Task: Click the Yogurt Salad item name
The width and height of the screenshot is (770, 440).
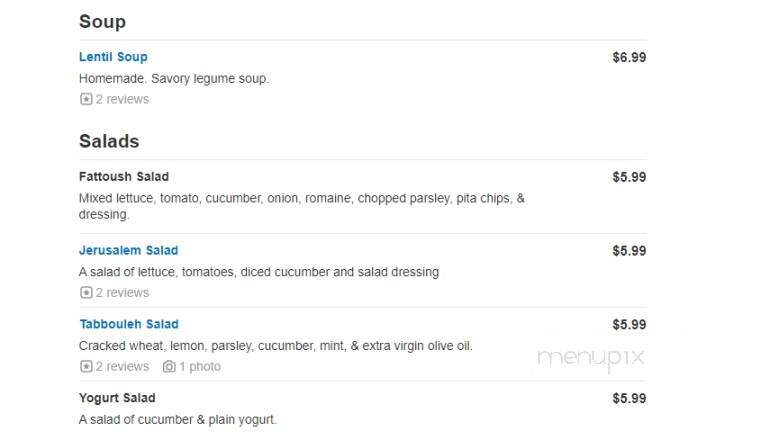Action: (x=117, y=398)
